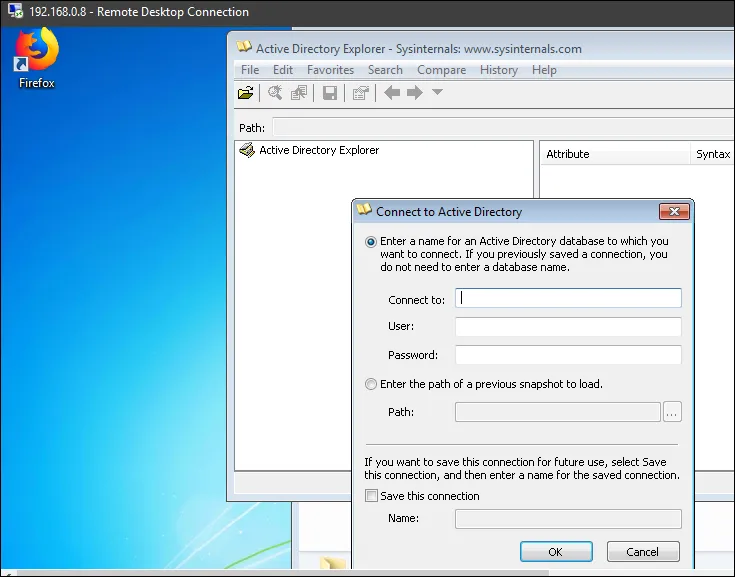Click the main window Path address bar

[x=503, y=127]
